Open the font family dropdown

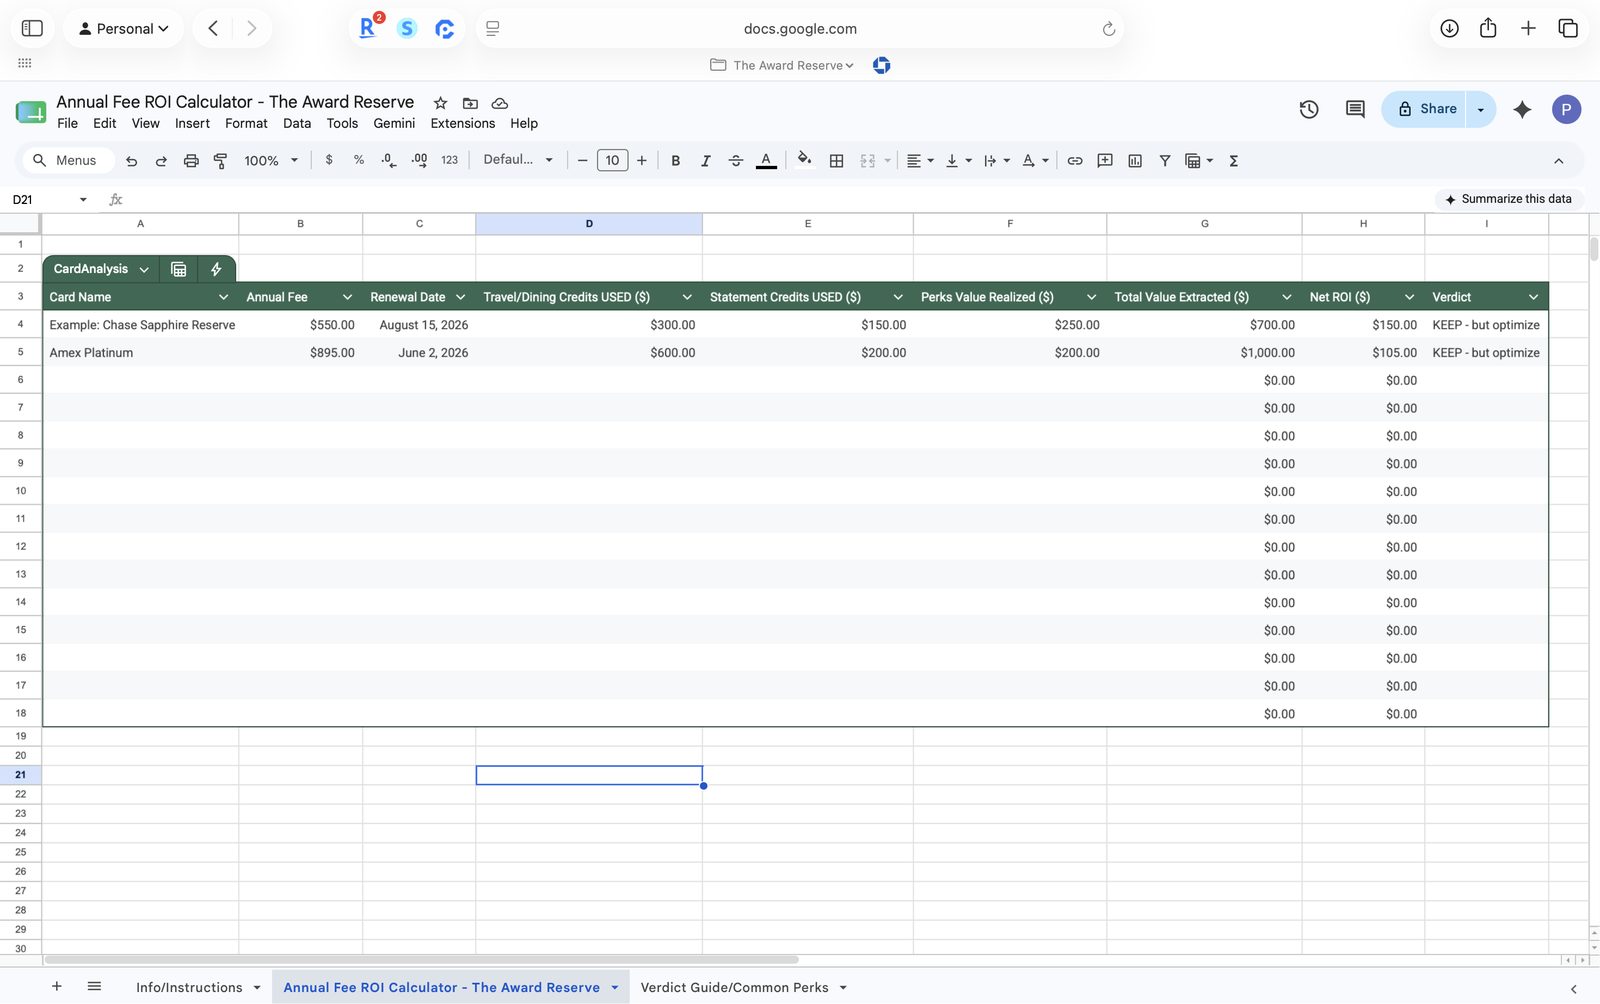click(518, 160)
